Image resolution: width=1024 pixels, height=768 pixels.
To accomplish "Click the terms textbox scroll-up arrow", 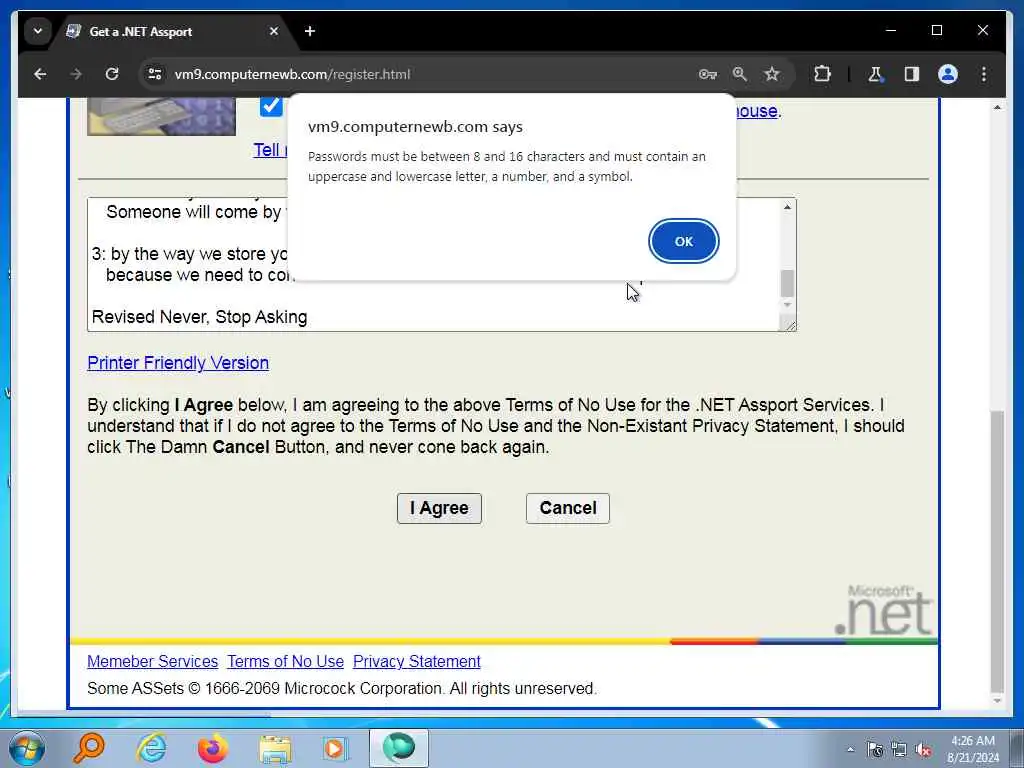I will 788,207.
